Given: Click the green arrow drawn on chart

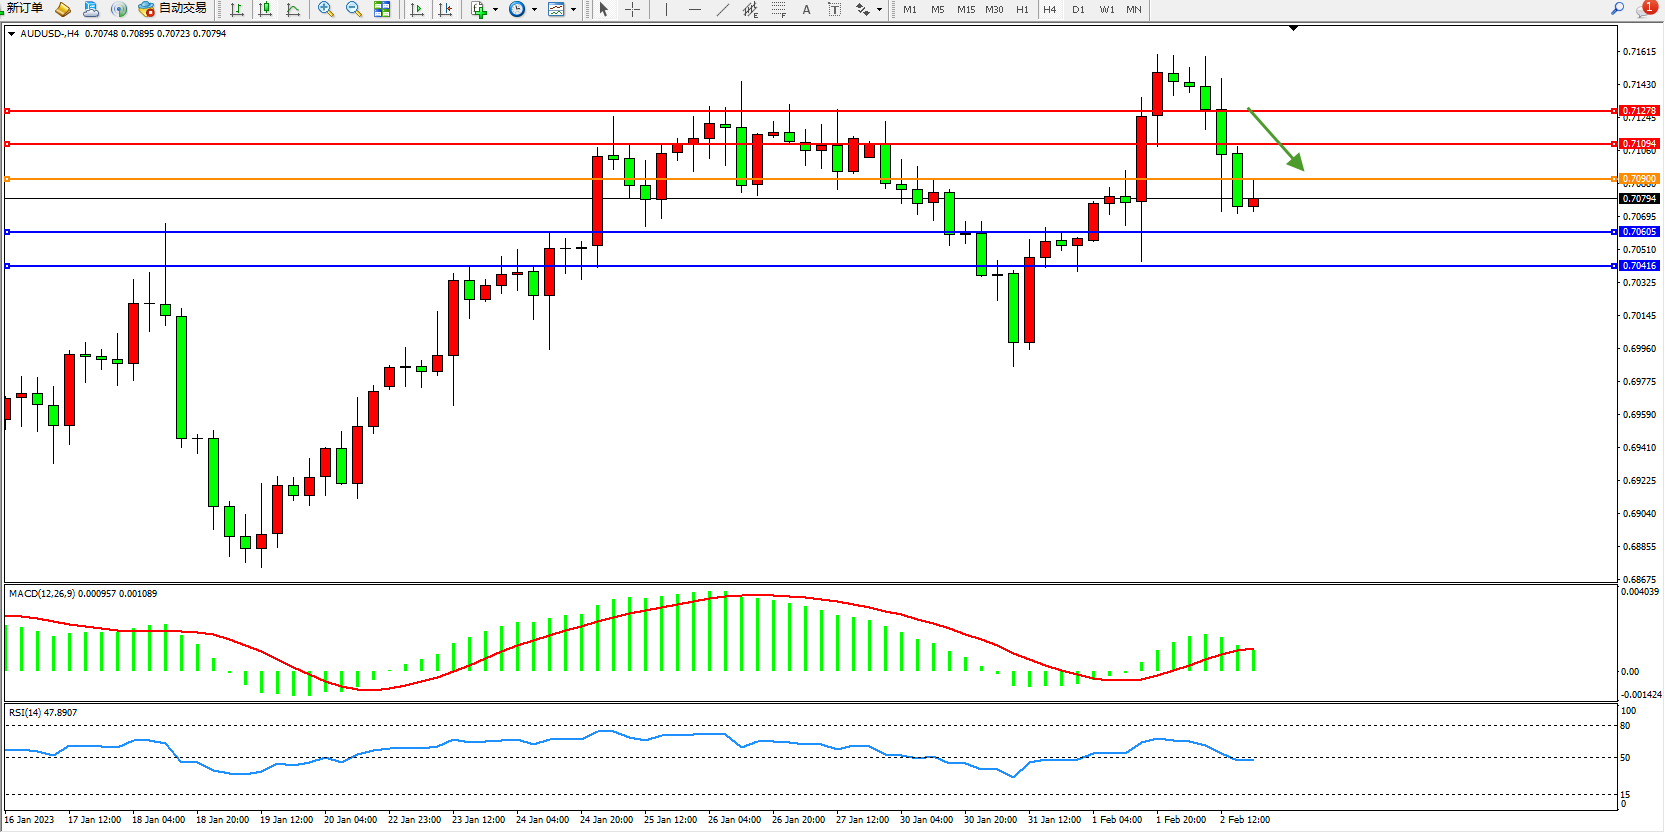Looking at the screenshot, I should [x=1276, y=139].
